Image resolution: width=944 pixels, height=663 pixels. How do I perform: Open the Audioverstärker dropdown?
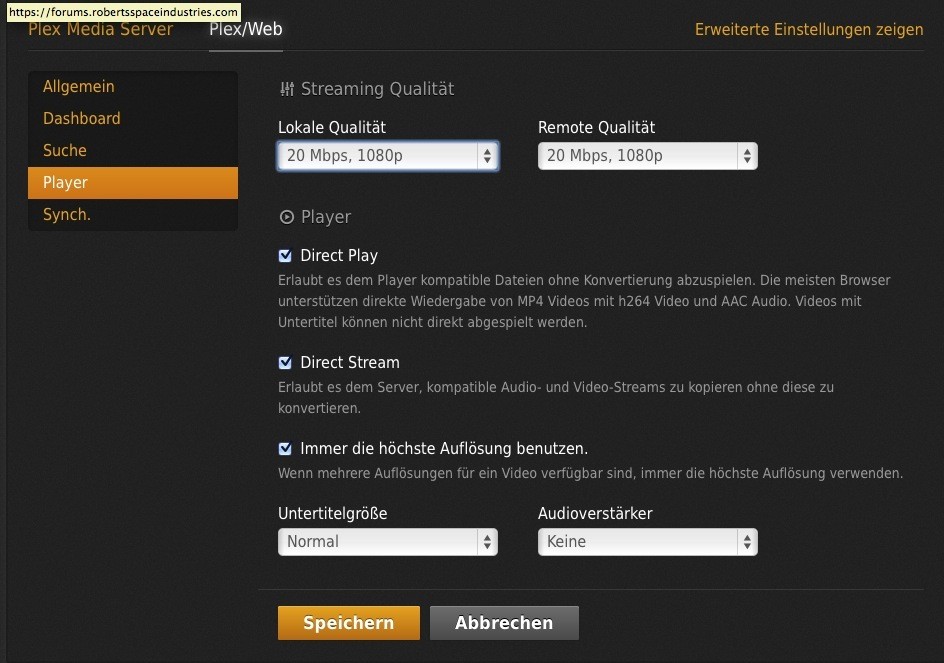pos(648,542)
